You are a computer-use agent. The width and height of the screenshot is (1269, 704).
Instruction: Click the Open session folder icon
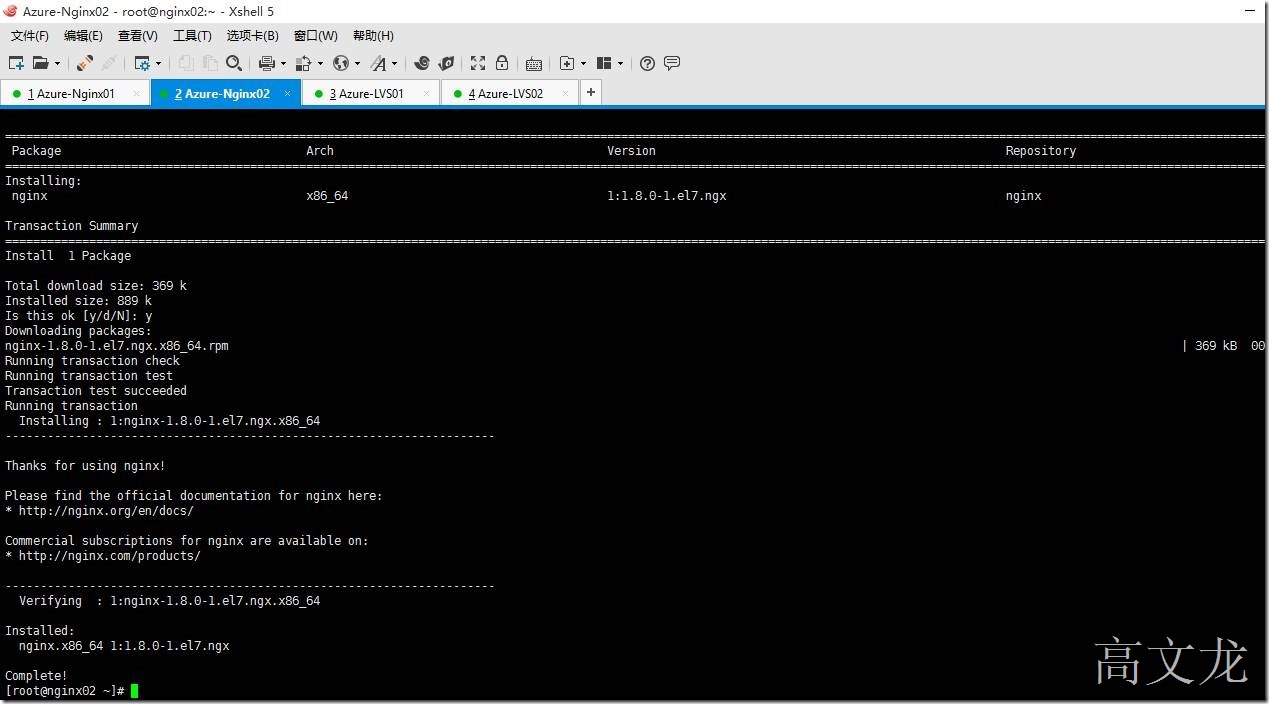coord(41,63)
